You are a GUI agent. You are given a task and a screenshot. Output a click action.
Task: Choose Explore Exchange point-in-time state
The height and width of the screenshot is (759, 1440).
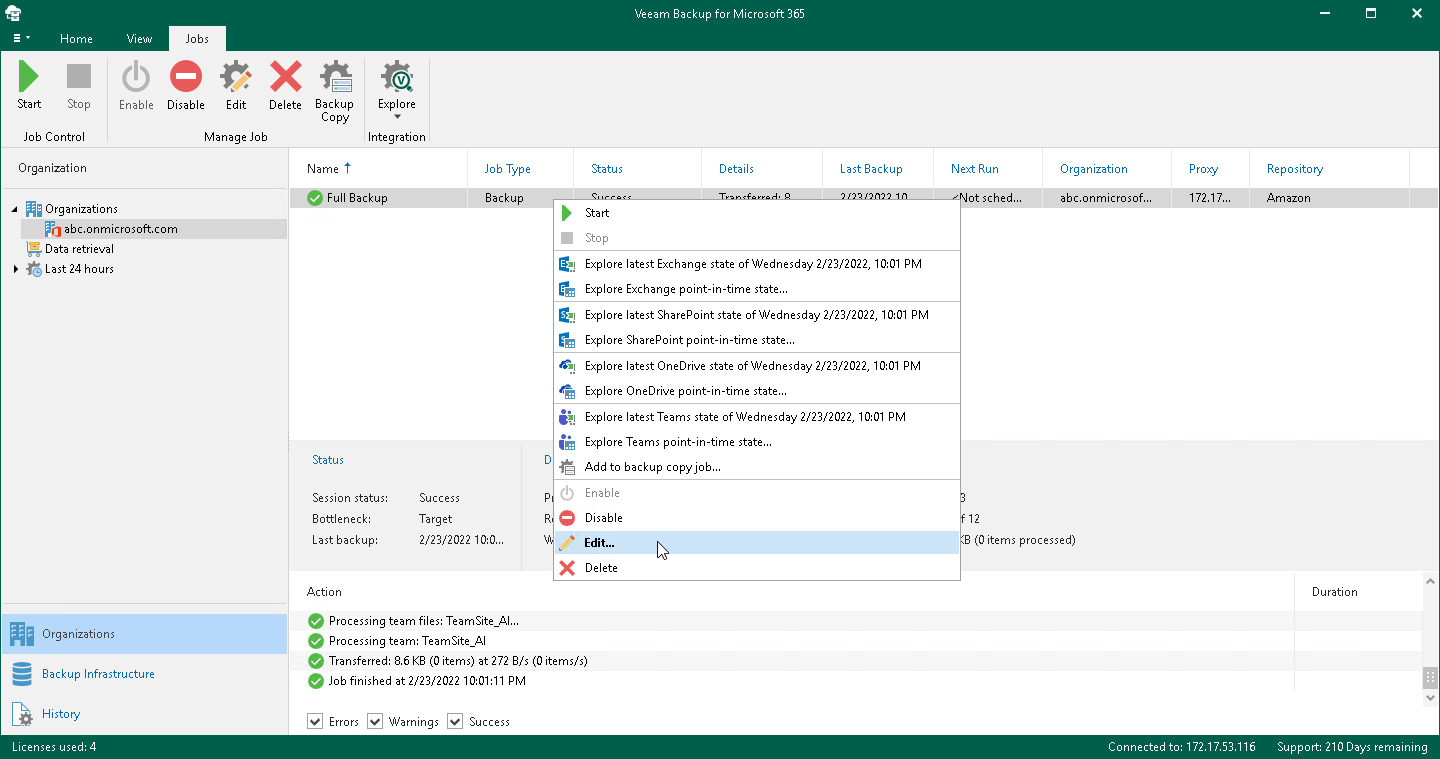point(757,289)
